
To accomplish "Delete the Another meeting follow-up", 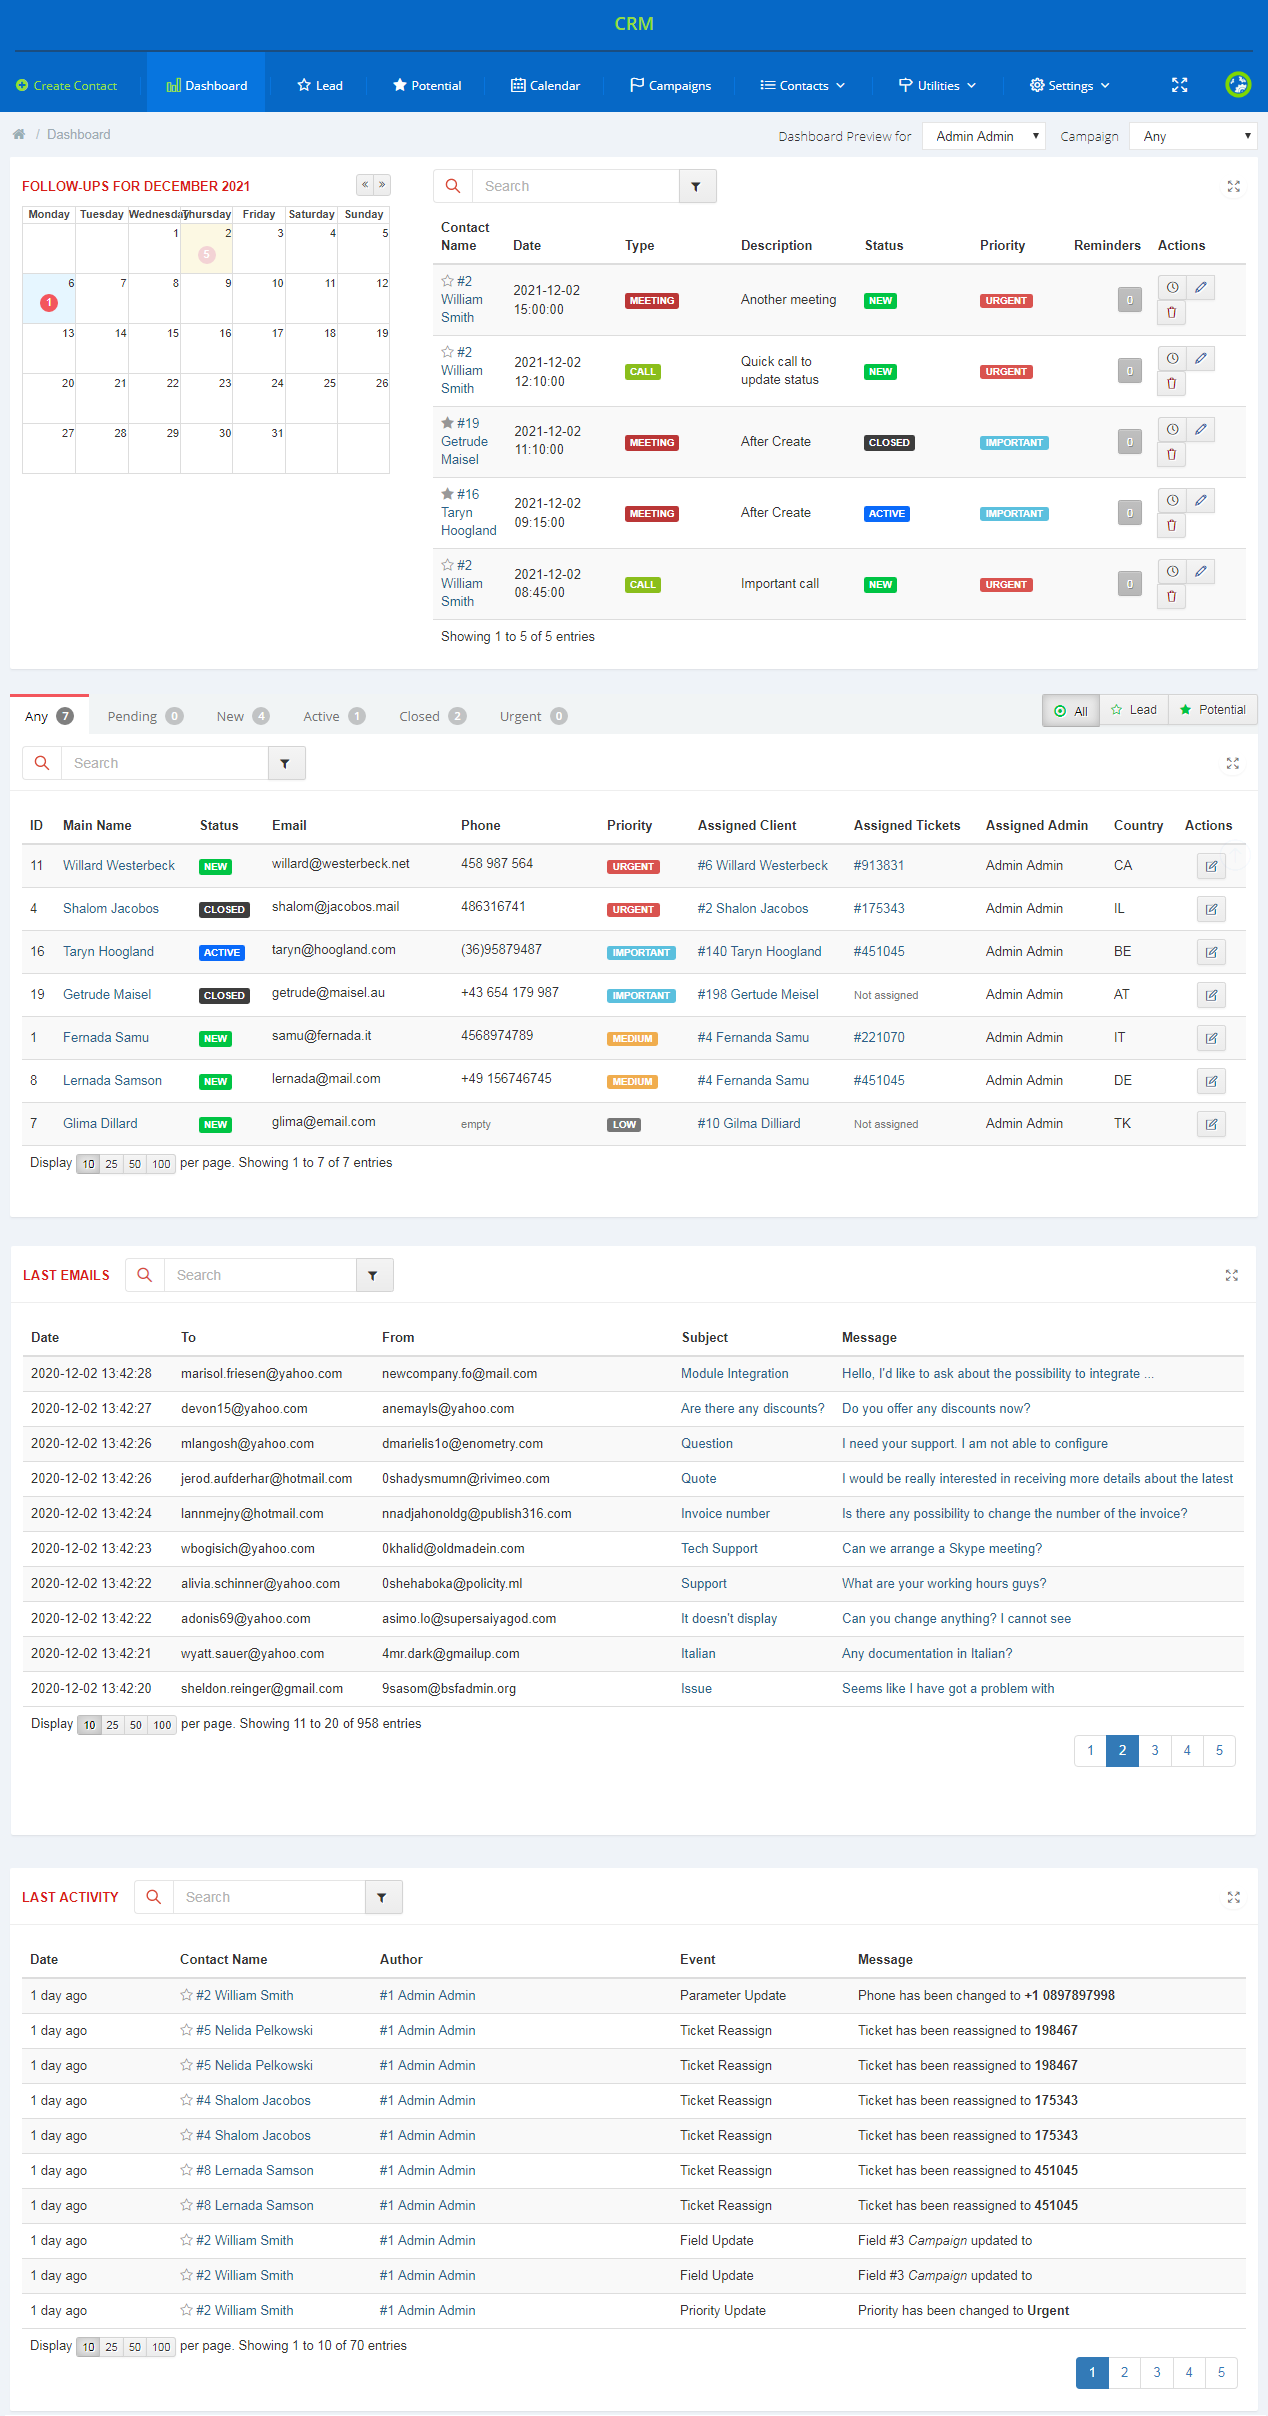I will [x=1172, y=313].
